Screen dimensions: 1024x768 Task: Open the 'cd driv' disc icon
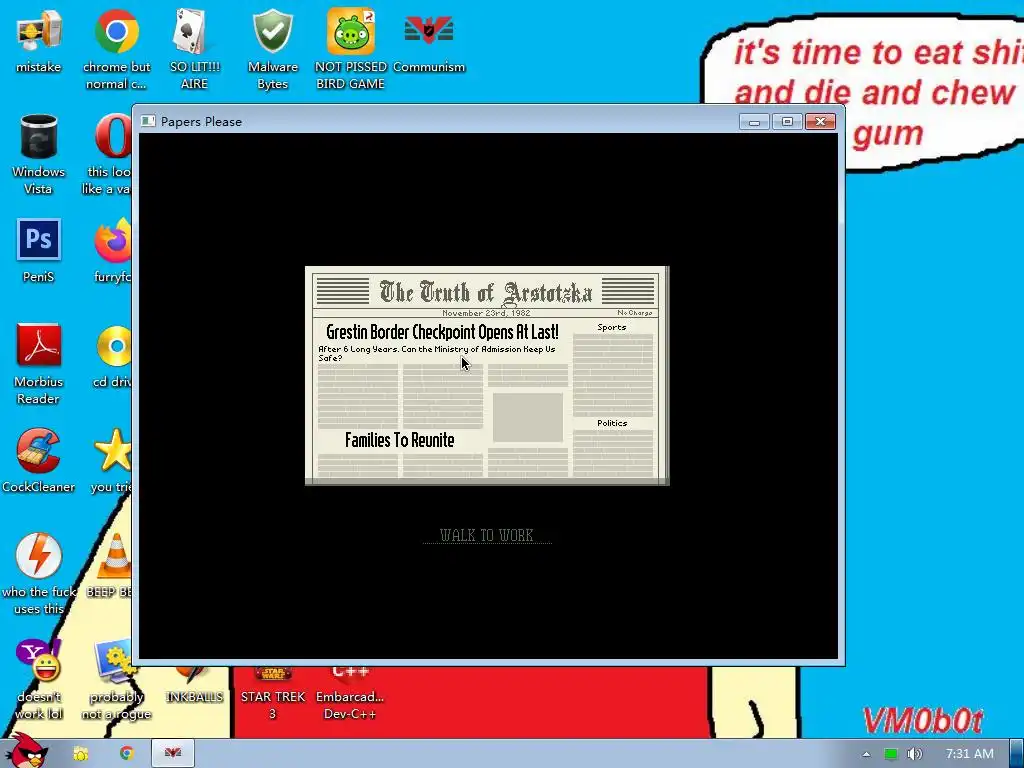[114, 357]
